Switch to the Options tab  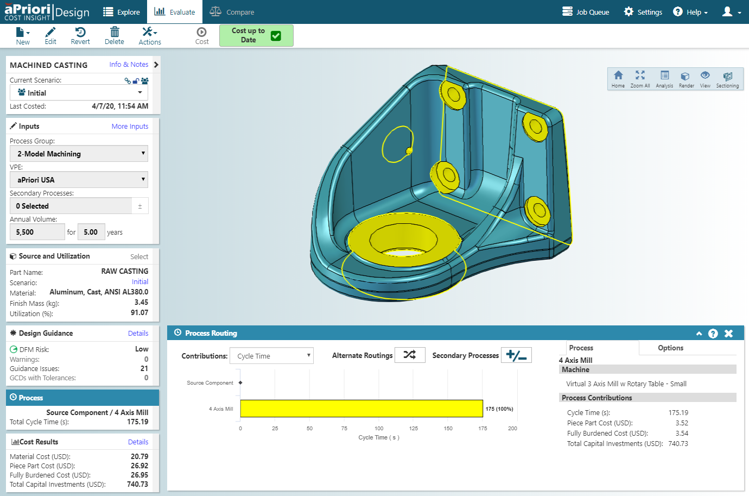point(670,348)
